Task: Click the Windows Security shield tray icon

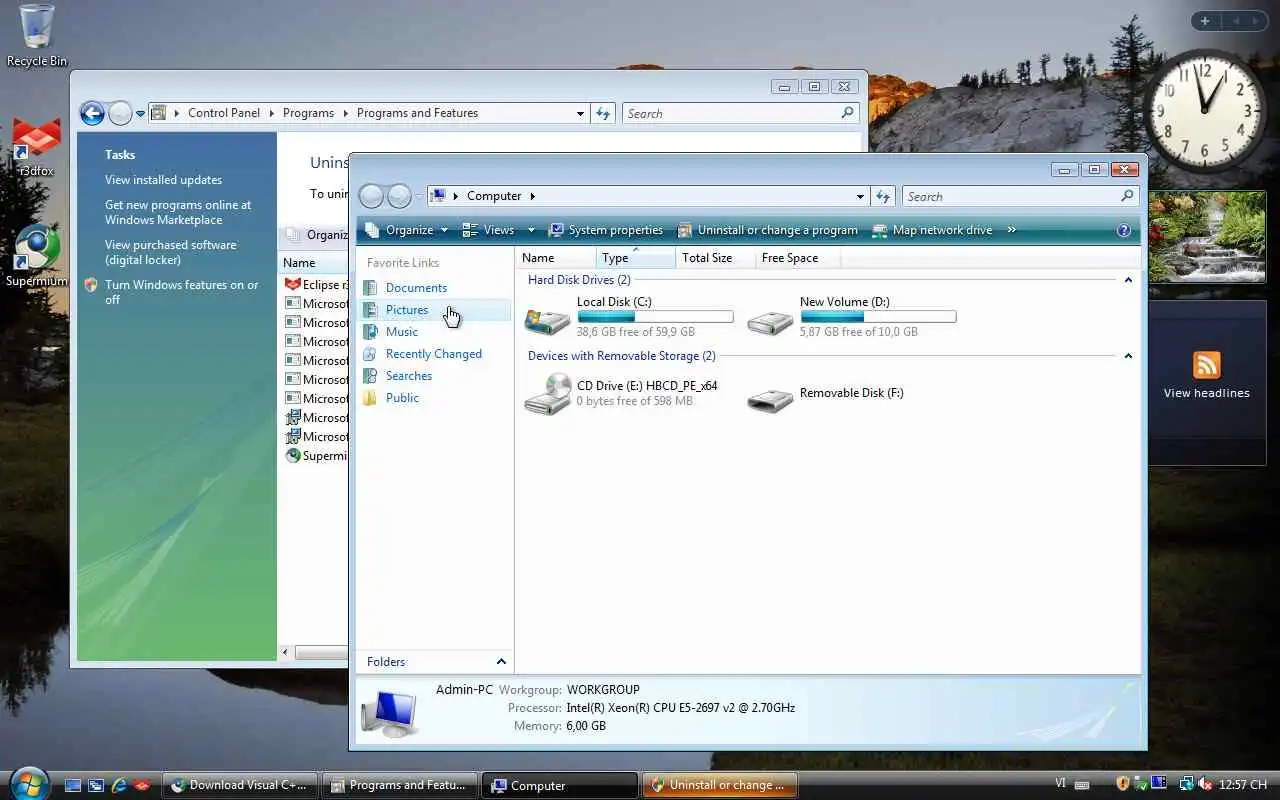Action: [1123, 784]
